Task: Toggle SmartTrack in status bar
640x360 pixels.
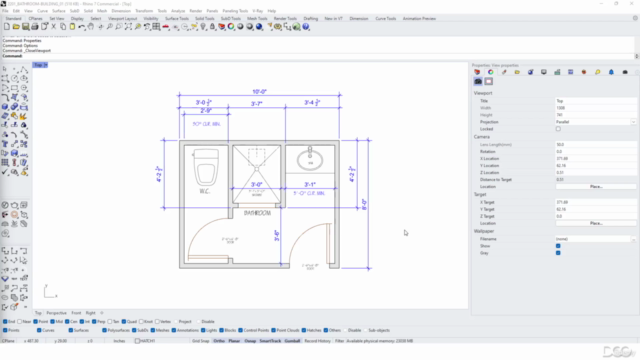Action: [270, 341]
